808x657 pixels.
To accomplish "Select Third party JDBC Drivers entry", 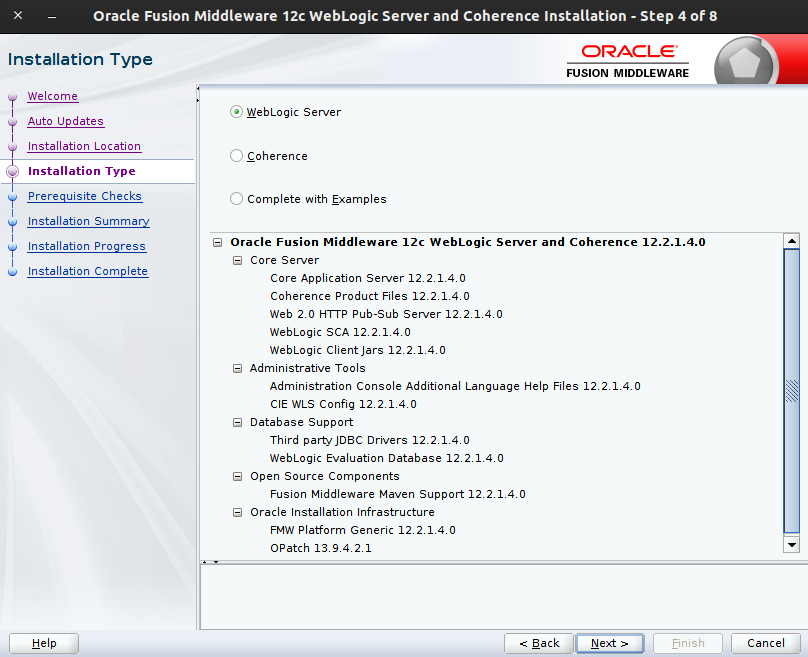I will [370, 440].
